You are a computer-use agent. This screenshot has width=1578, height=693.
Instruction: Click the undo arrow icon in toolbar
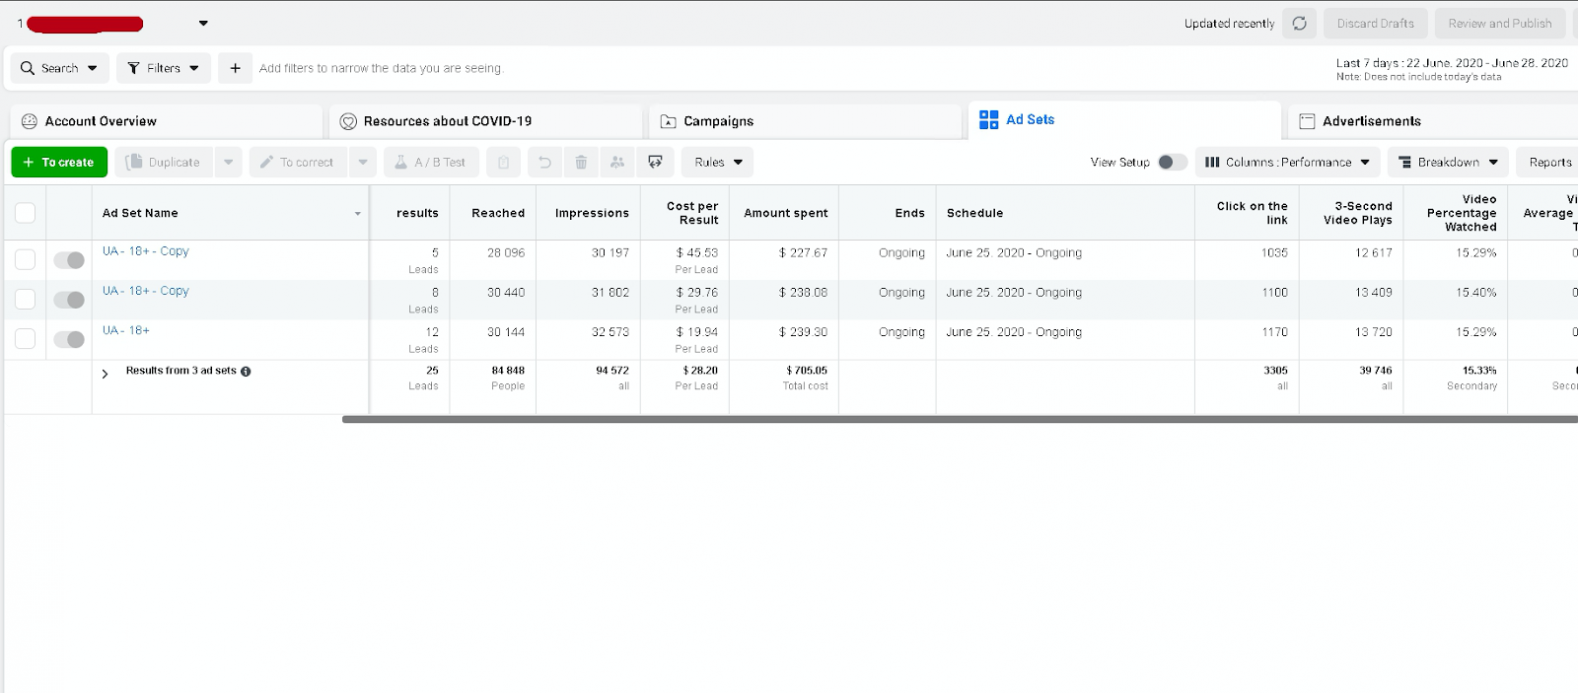click(x=544, y=162)
